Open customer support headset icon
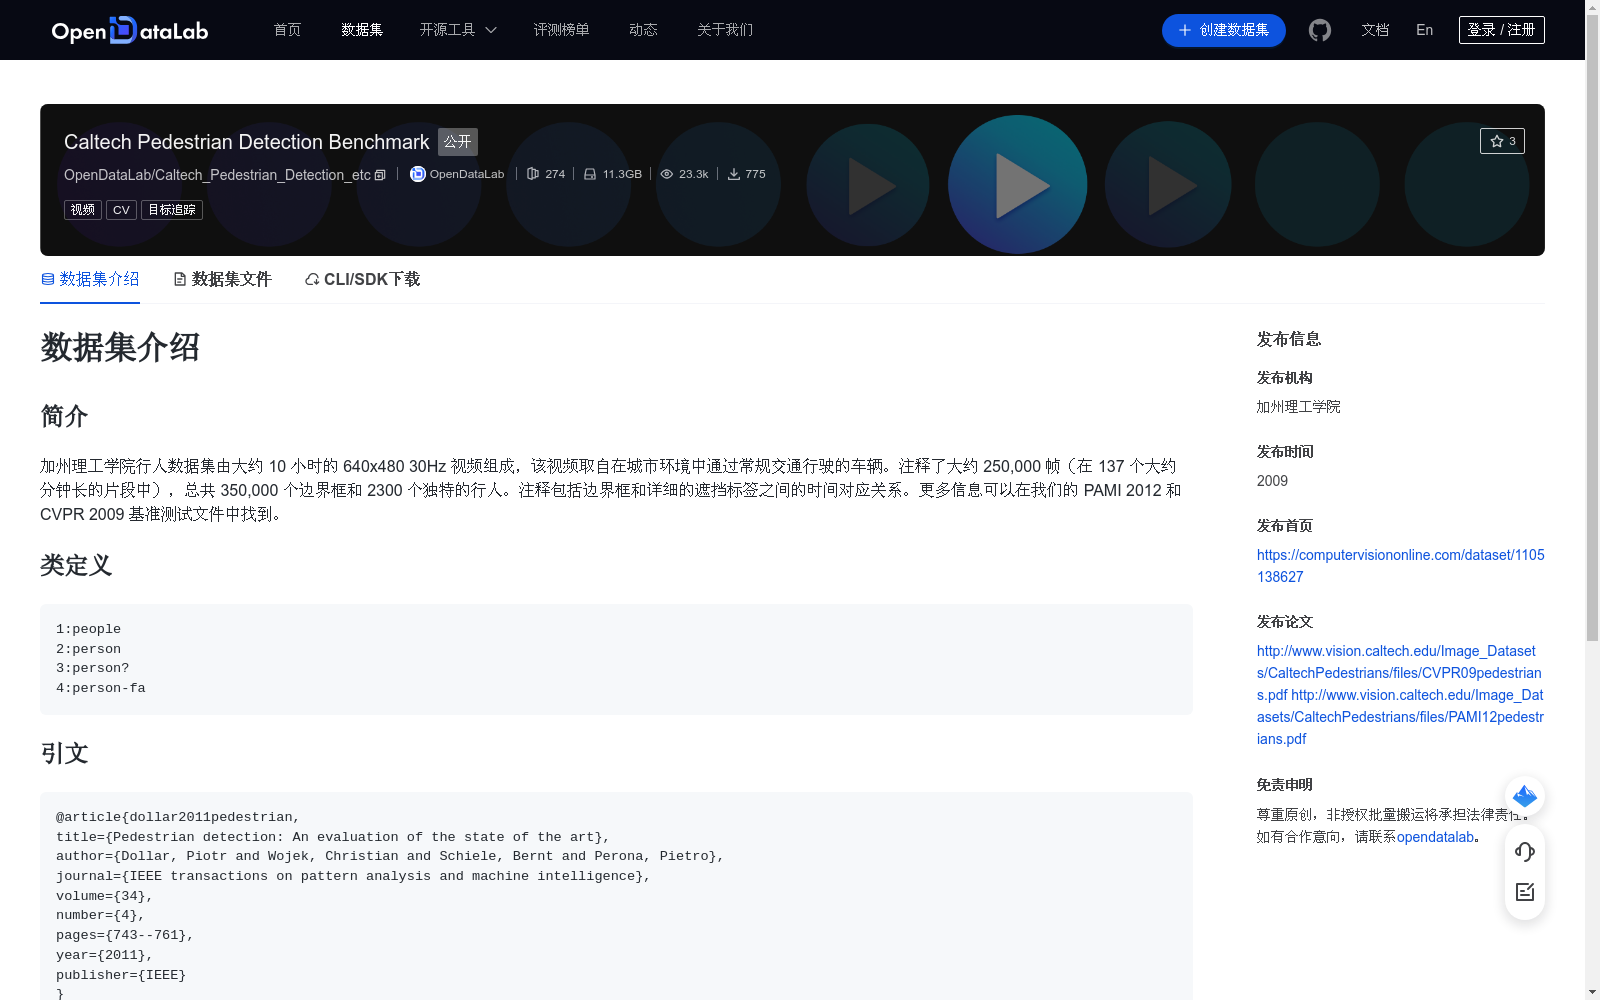The image size is (1600, 1000). 1525,851
